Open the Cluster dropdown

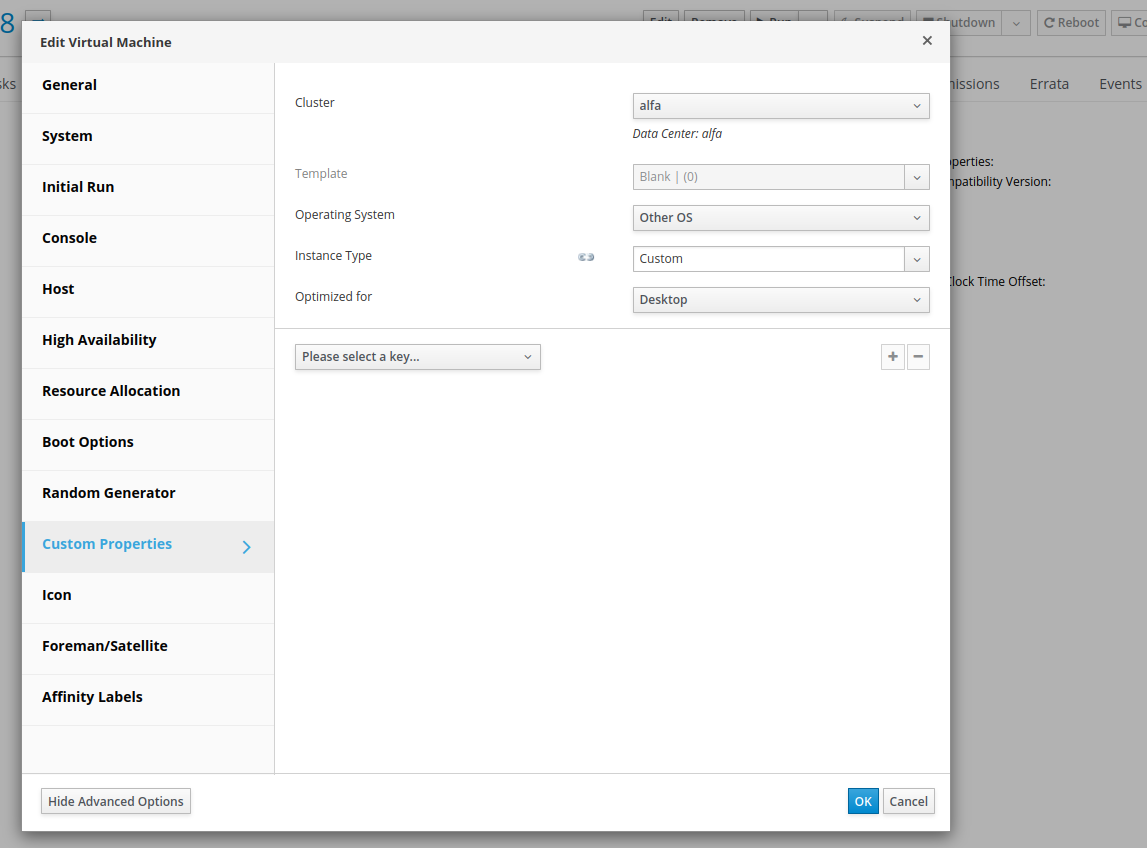point(780,106)
